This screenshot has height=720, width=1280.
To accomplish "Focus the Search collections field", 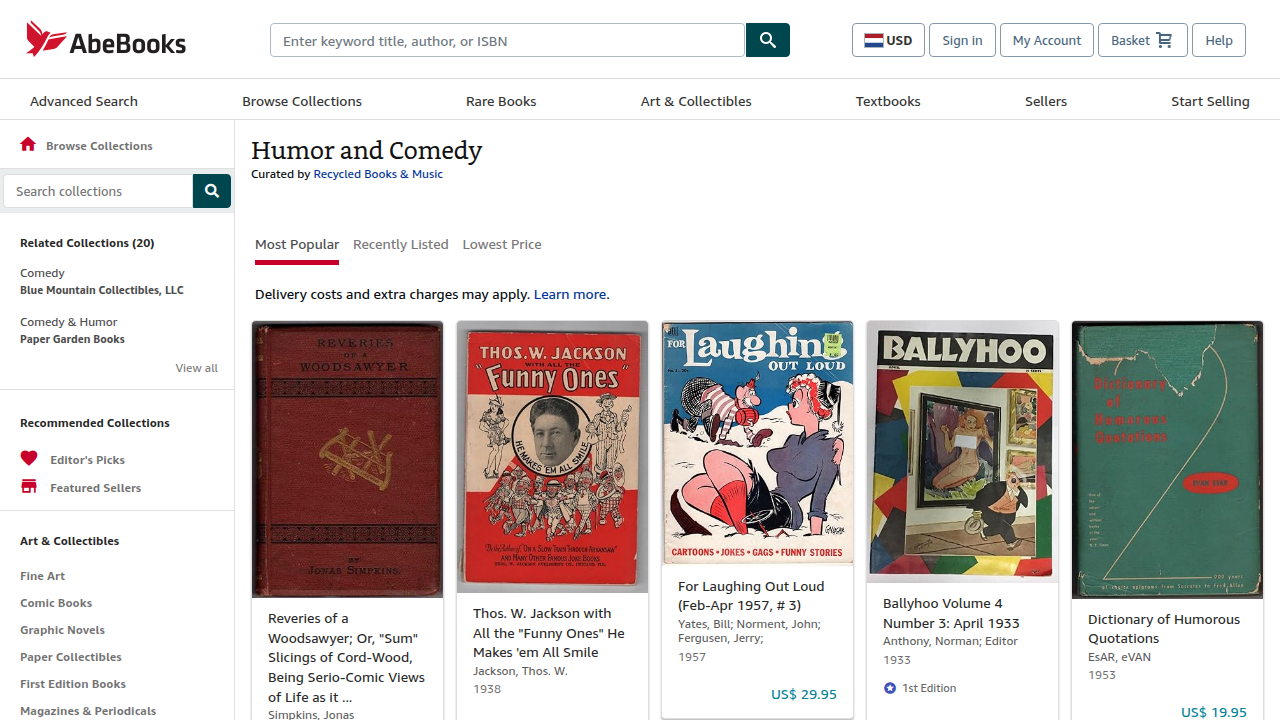I will coord(98,191).
